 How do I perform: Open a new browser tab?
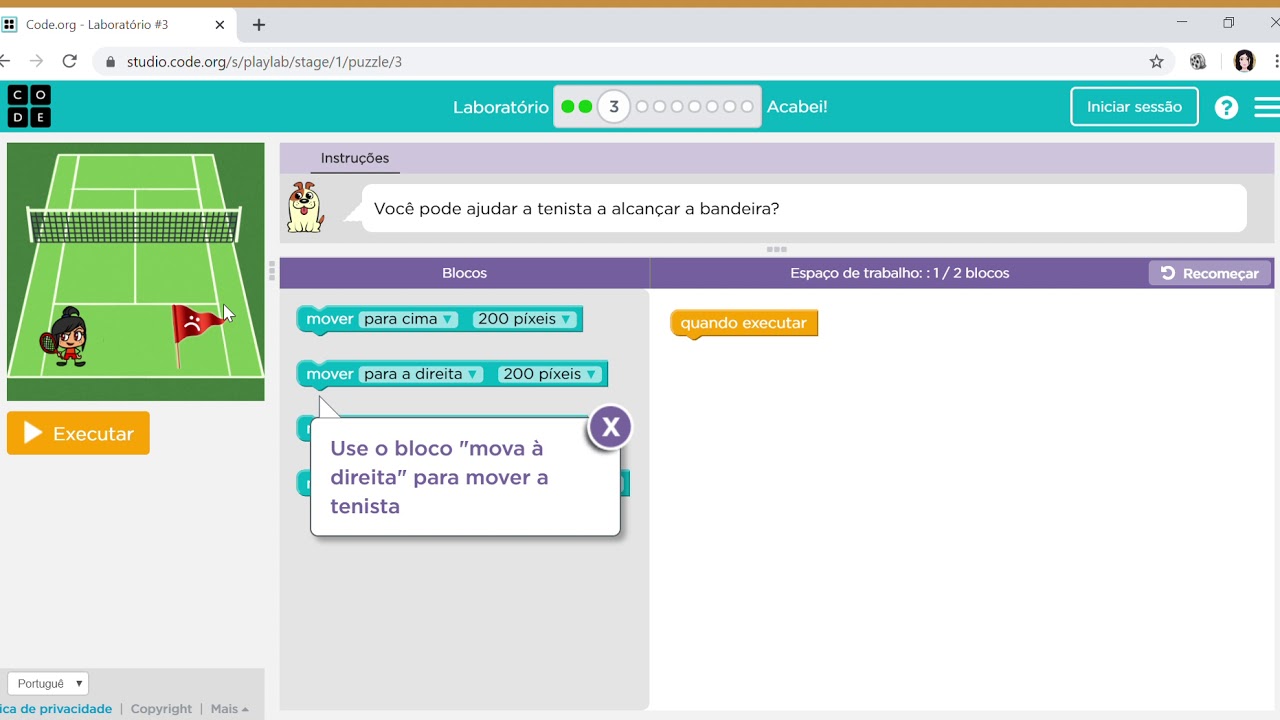259,24
